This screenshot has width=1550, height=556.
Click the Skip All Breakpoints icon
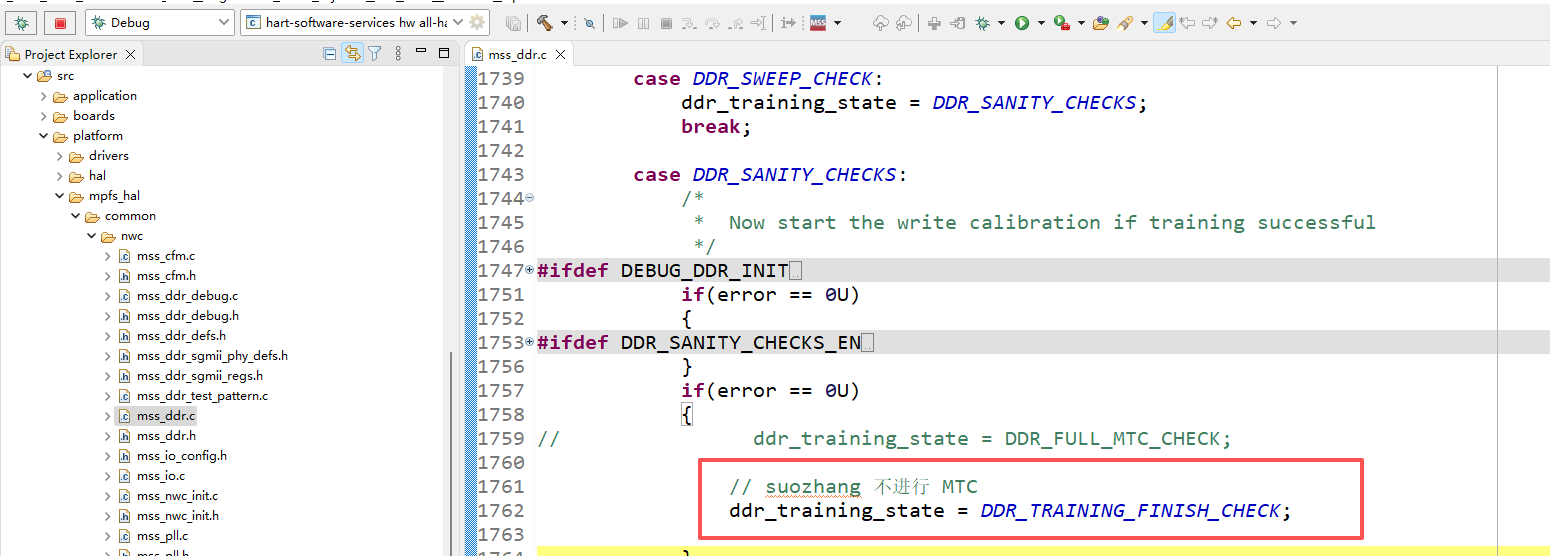(589, 23)
